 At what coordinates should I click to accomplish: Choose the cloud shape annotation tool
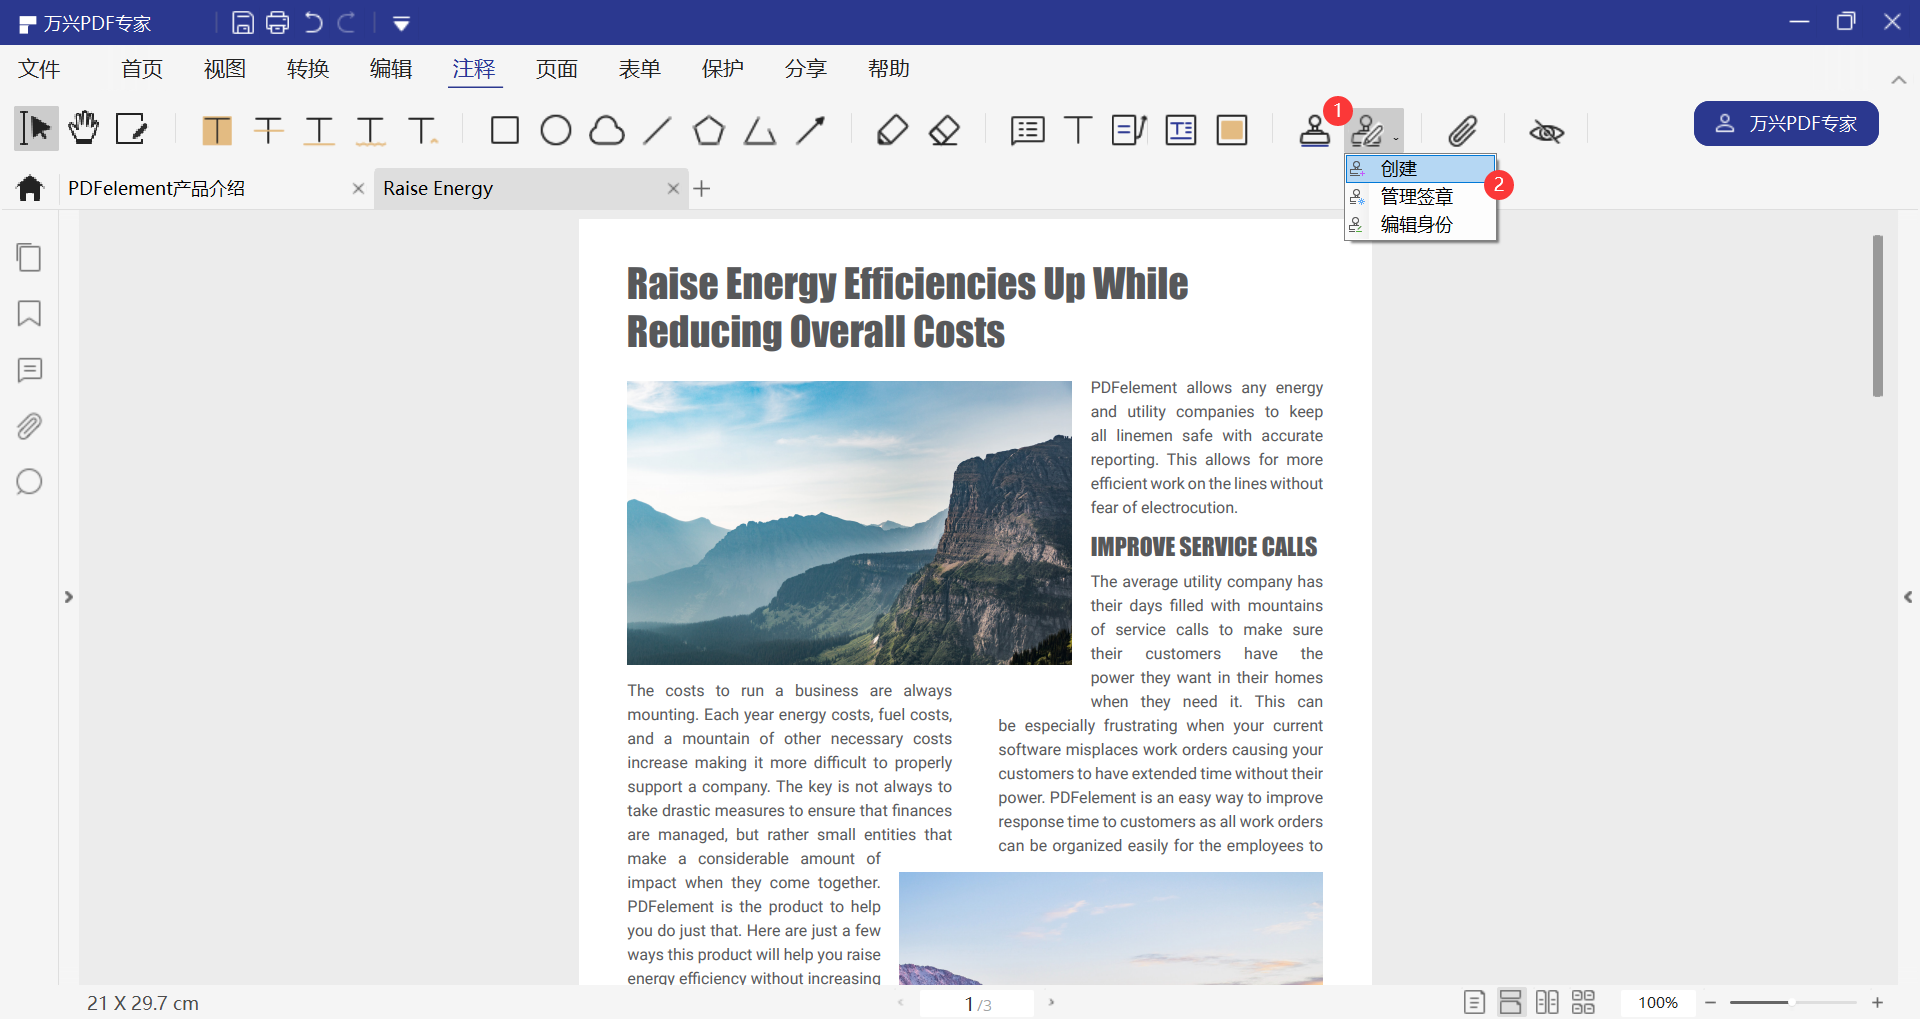tap(607, 130)
